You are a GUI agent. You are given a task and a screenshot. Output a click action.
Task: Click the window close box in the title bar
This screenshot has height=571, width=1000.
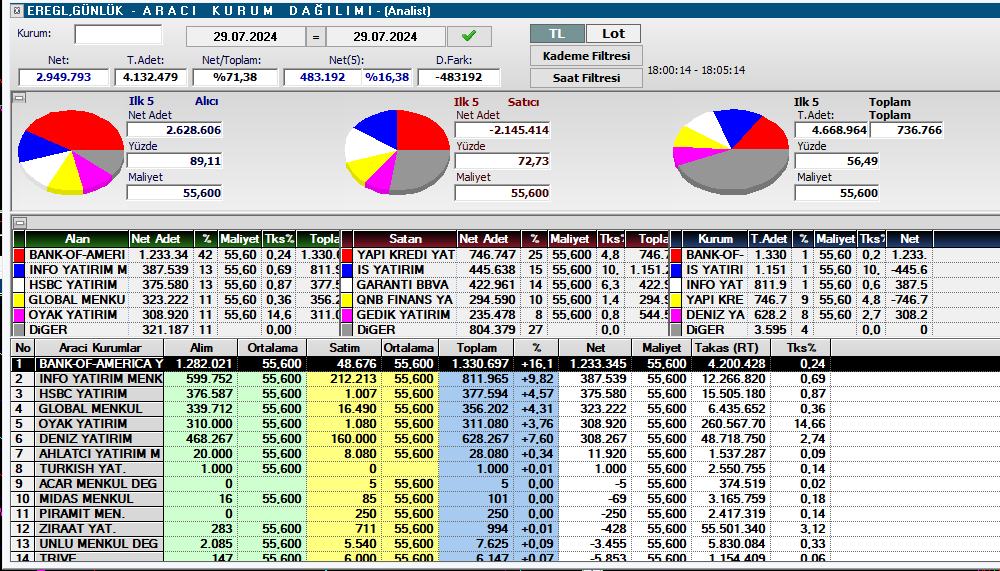pos(17,11)
